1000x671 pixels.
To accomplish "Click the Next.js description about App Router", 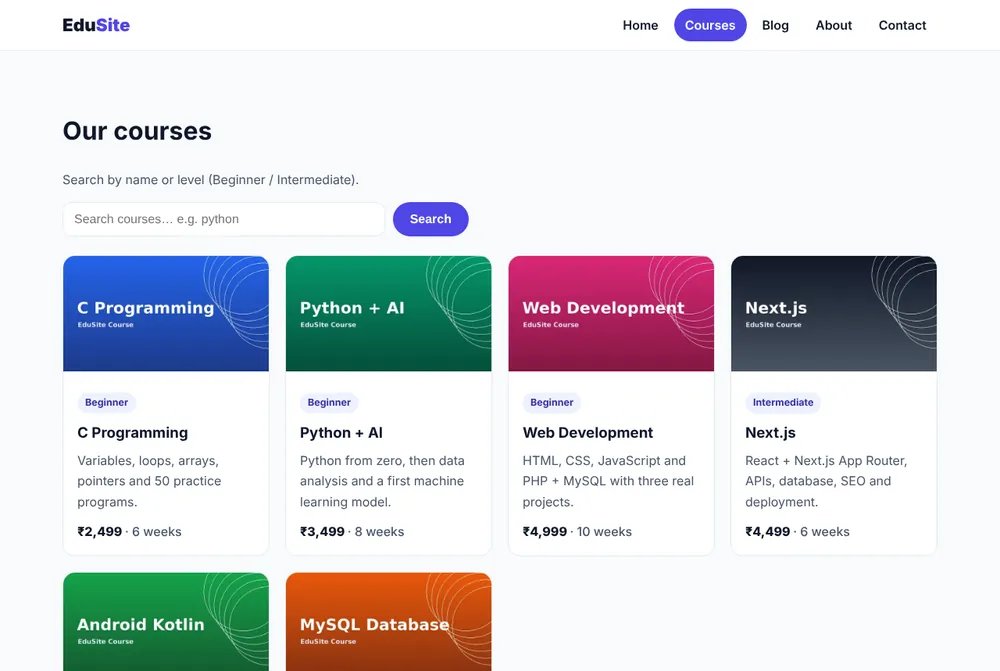I will click(x=826, y=481).
